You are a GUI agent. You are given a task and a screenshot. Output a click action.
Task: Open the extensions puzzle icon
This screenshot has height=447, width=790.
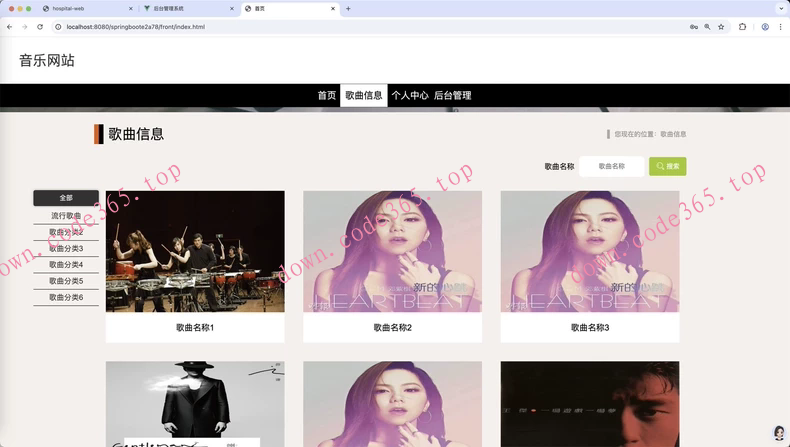742,27
